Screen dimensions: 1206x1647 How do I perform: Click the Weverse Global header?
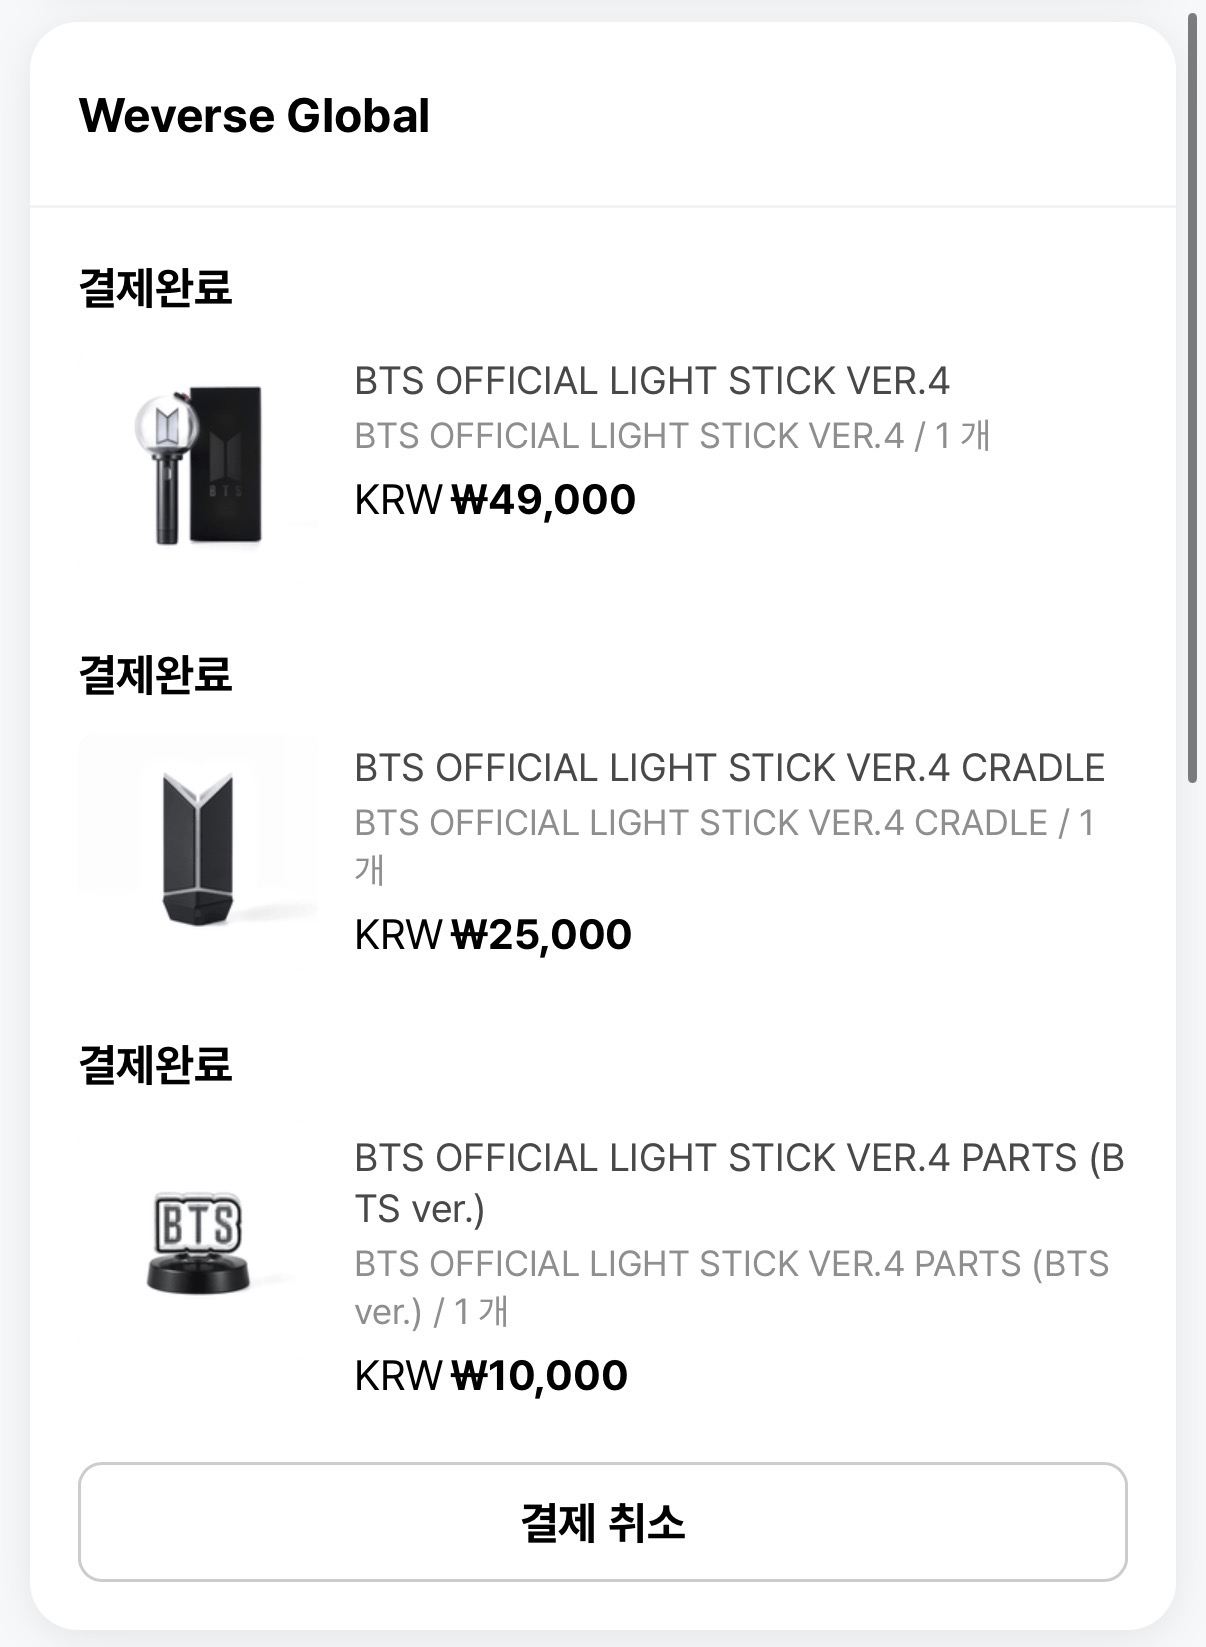(x=254, y=116)
